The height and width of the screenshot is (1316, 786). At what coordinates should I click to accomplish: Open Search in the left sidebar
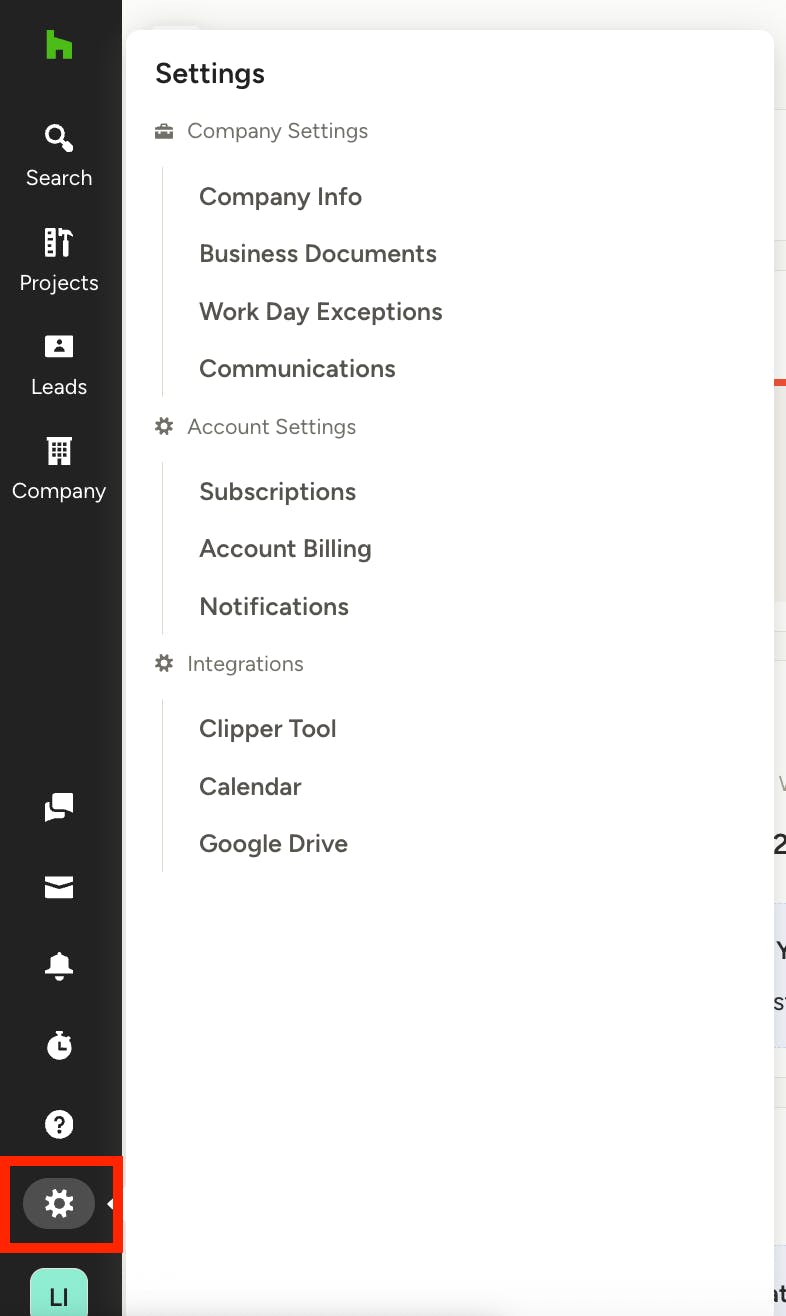[x=59, y=155]
